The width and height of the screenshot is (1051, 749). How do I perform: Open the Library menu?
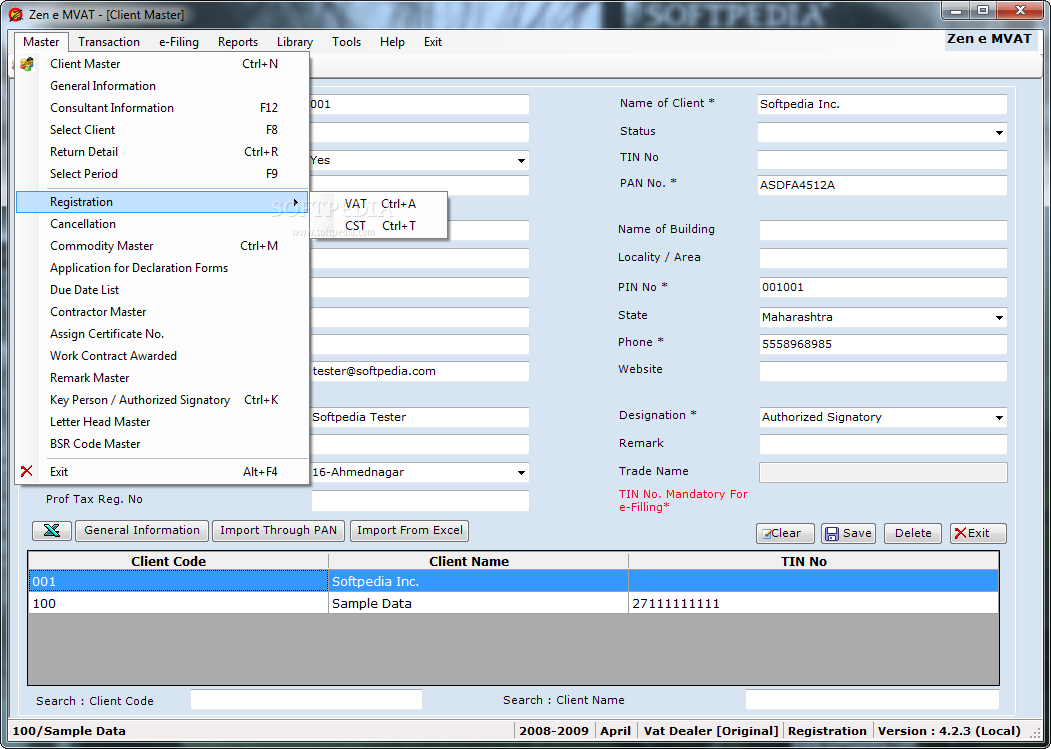pos(295,42)
